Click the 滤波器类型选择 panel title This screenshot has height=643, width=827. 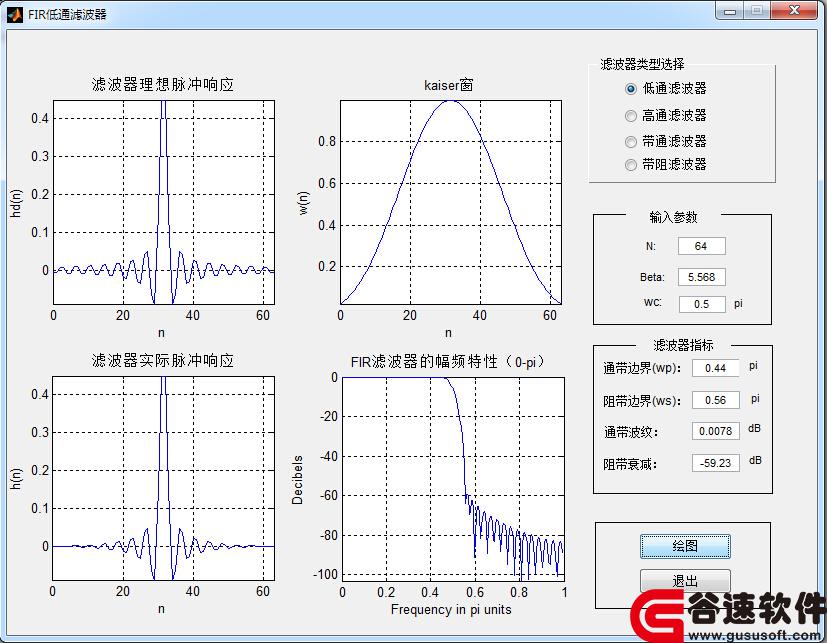pos(642,64)
